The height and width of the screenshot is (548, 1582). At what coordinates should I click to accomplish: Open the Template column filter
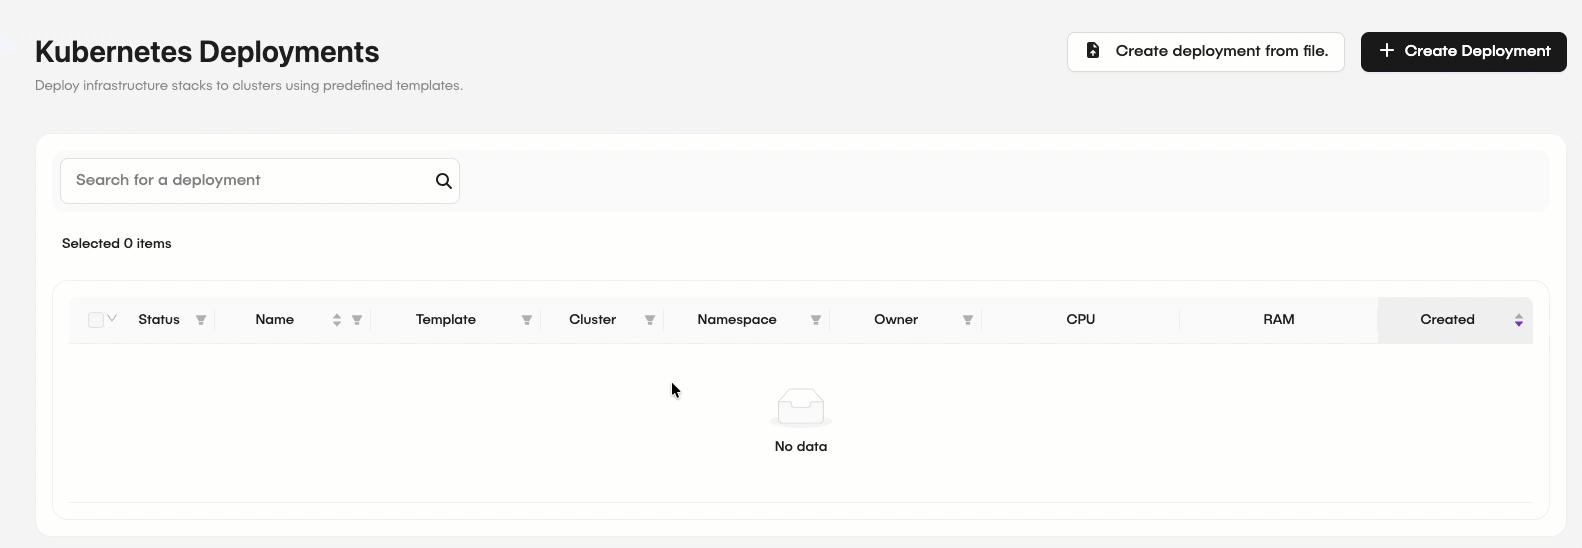pos(527,320)
